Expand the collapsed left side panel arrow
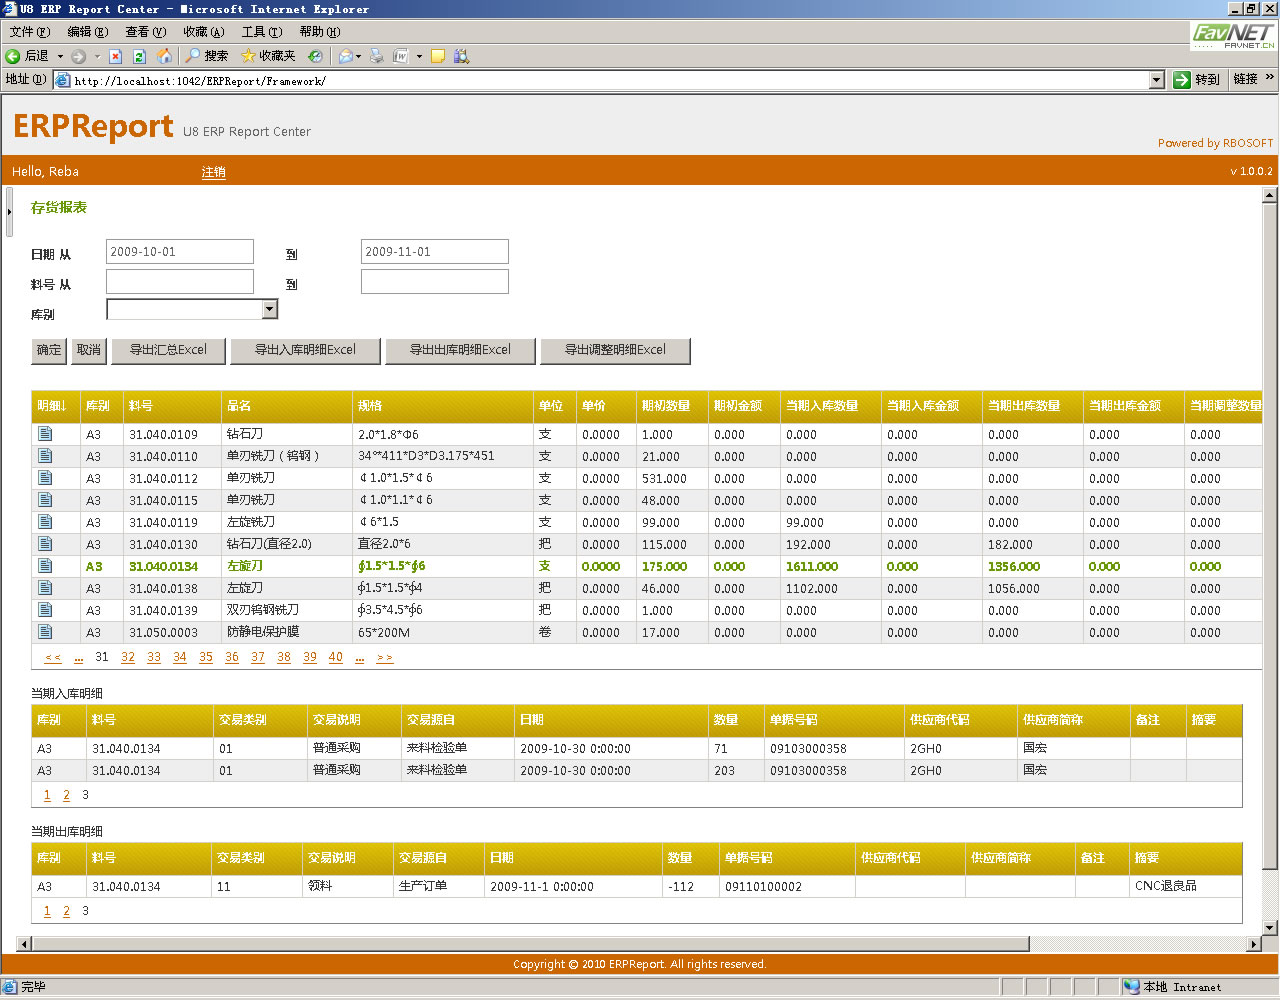 pos(9,212)
